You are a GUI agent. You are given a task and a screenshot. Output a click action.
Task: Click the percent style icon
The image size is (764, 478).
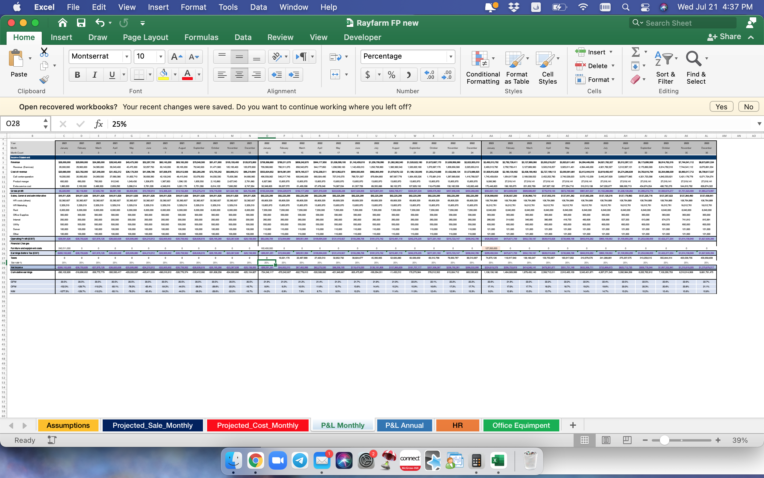(391, 75)
